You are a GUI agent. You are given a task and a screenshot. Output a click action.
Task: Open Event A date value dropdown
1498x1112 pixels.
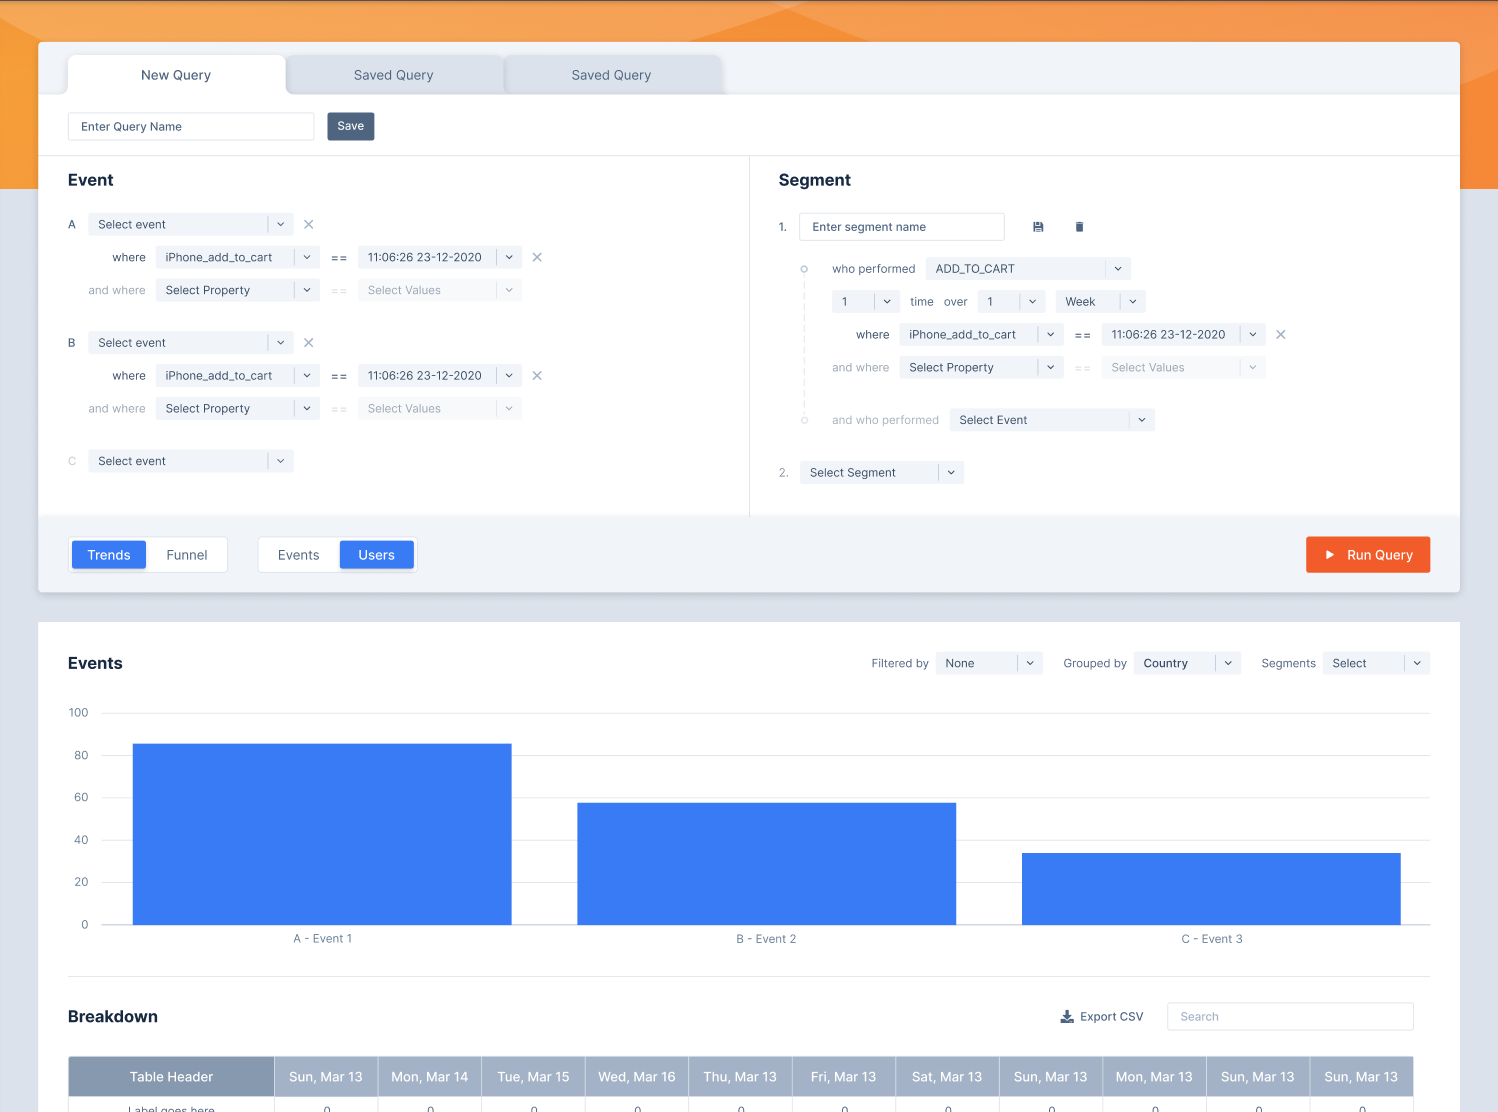point(440,258)
